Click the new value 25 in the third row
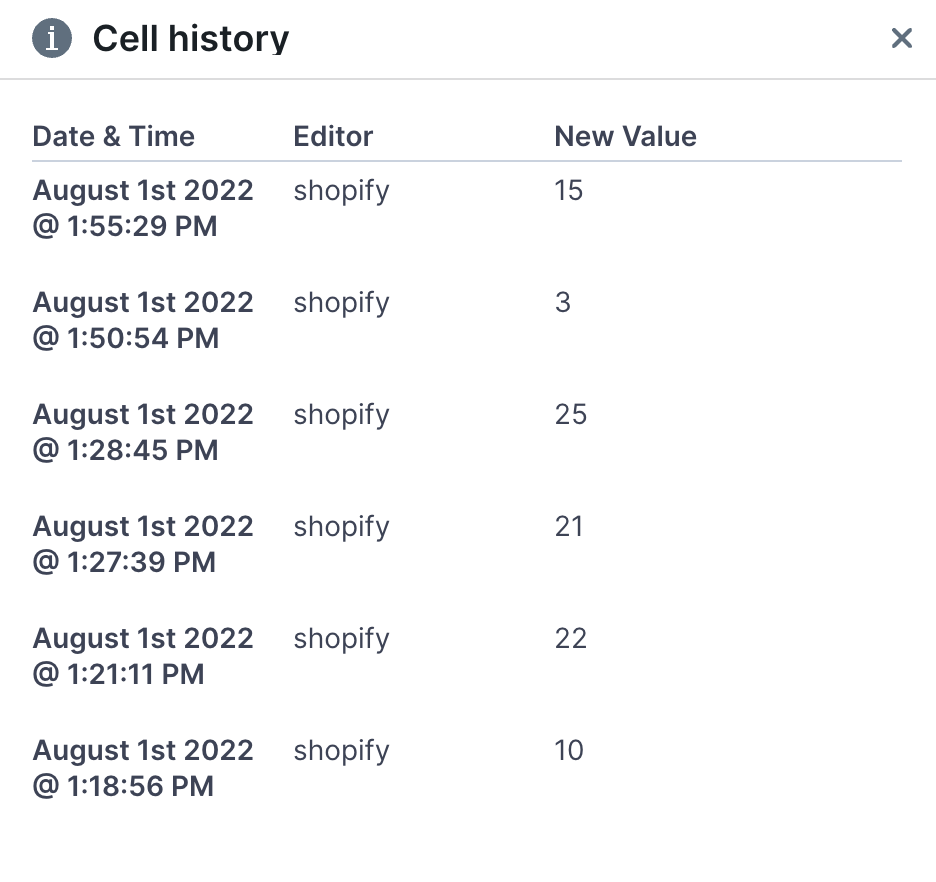 click(570, 415)
